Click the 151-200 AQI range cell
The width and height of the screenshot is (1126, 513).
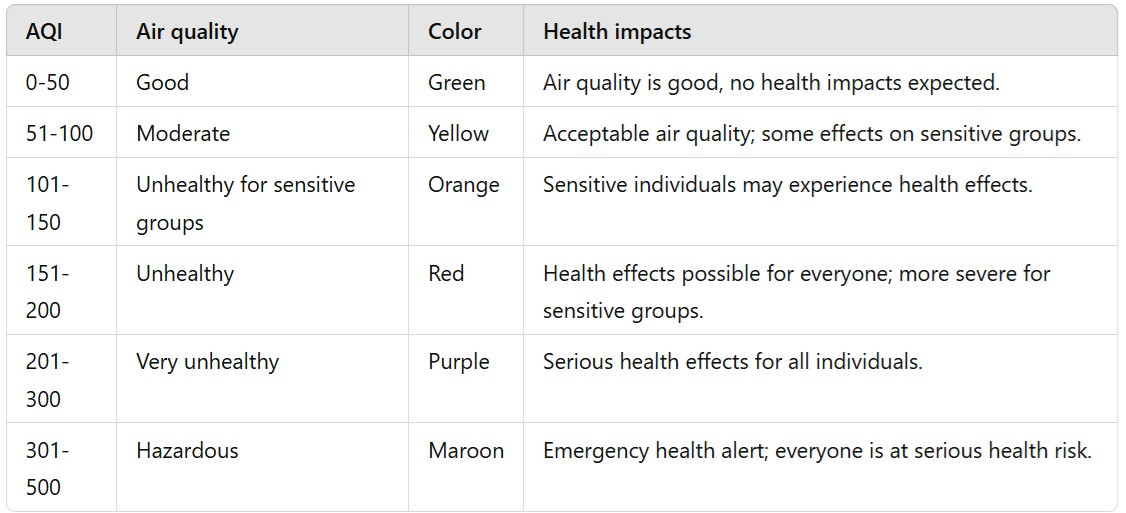44,291
